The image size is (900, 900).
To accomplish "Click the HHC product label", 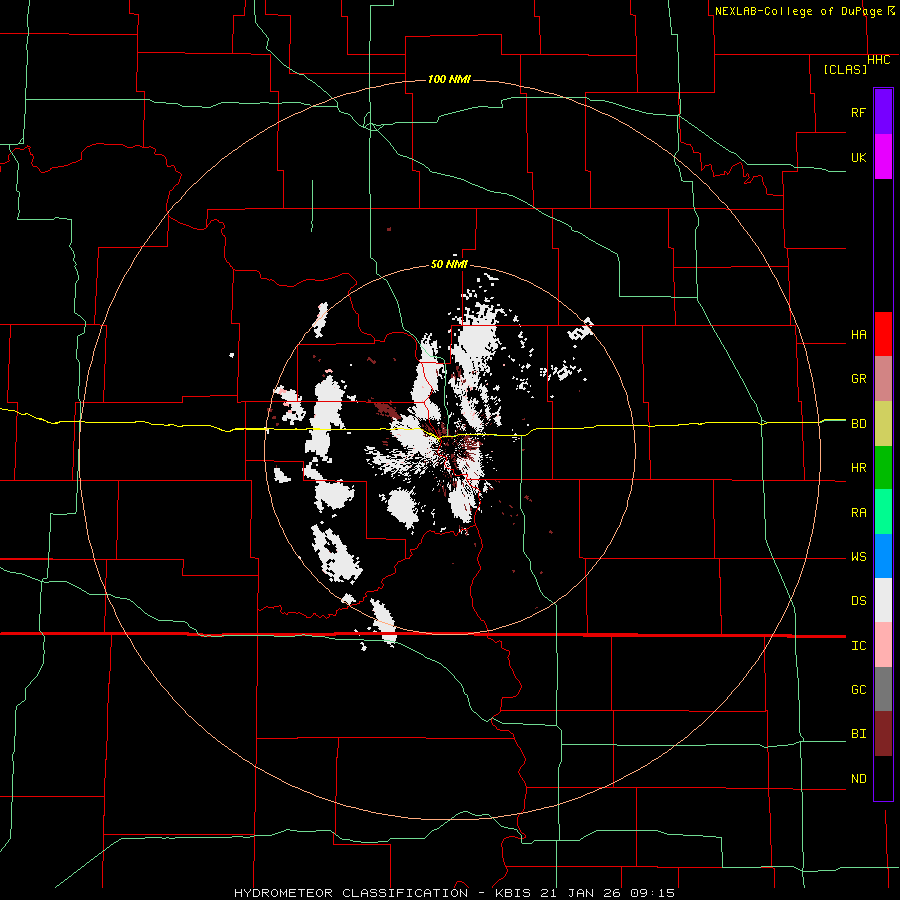I will [x=878, y=60].
